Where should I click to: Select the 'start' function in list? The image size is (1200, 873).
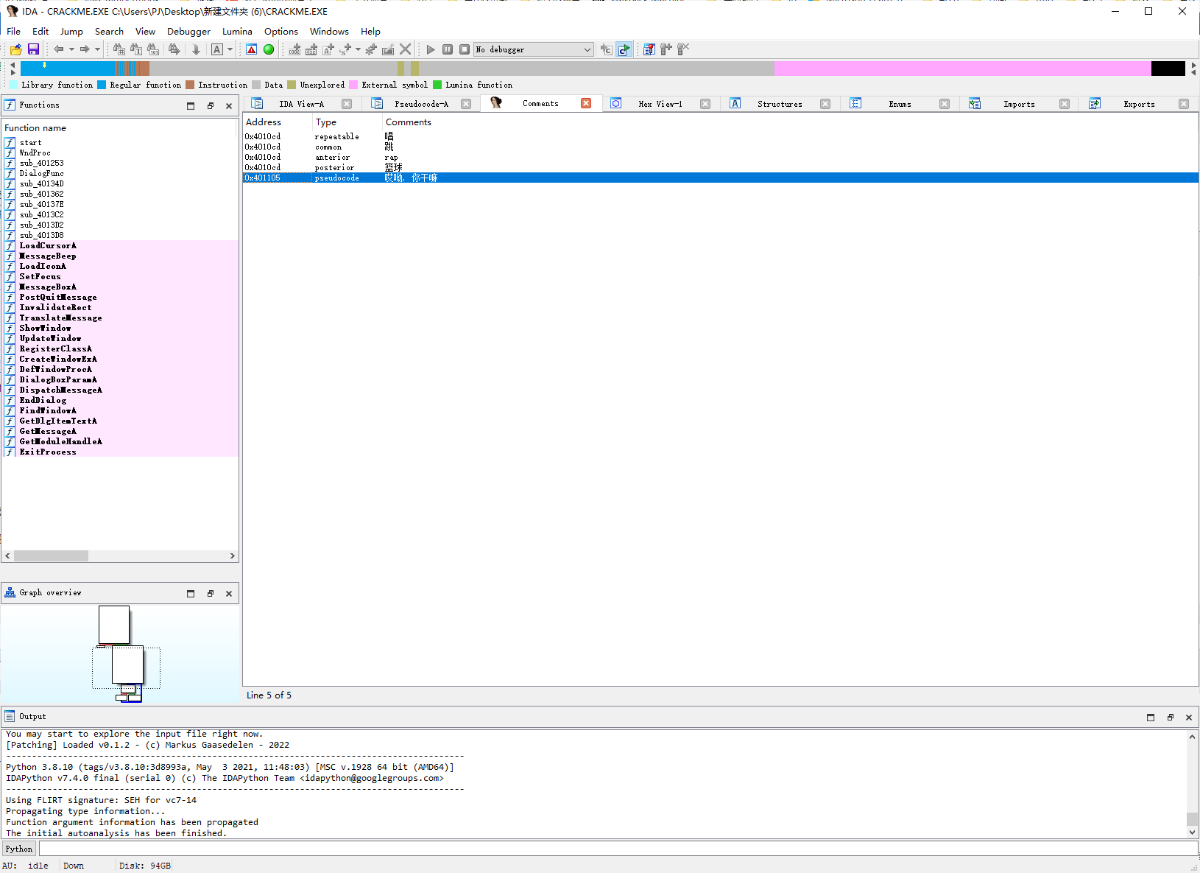coord(120,142)
